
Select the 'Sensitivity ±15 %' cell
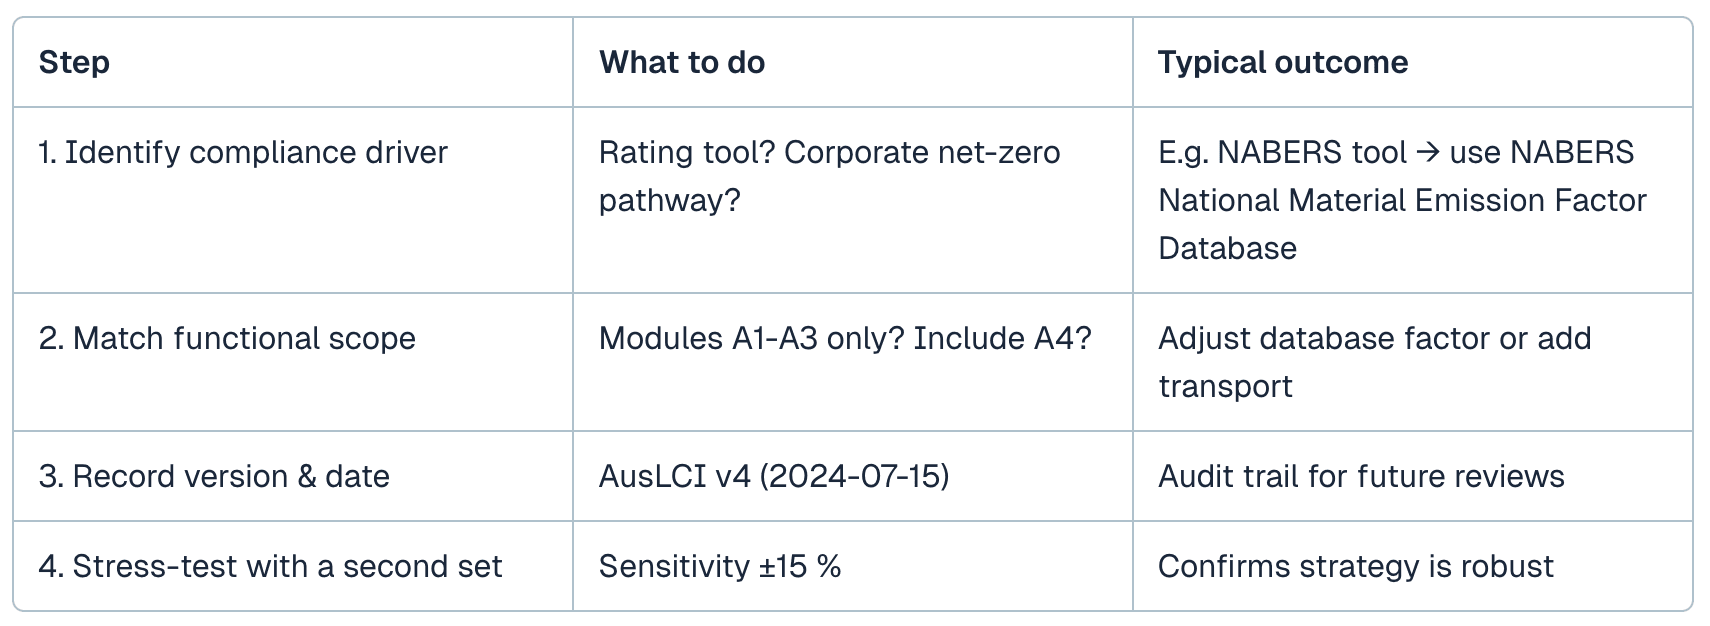tap(719, 566)
